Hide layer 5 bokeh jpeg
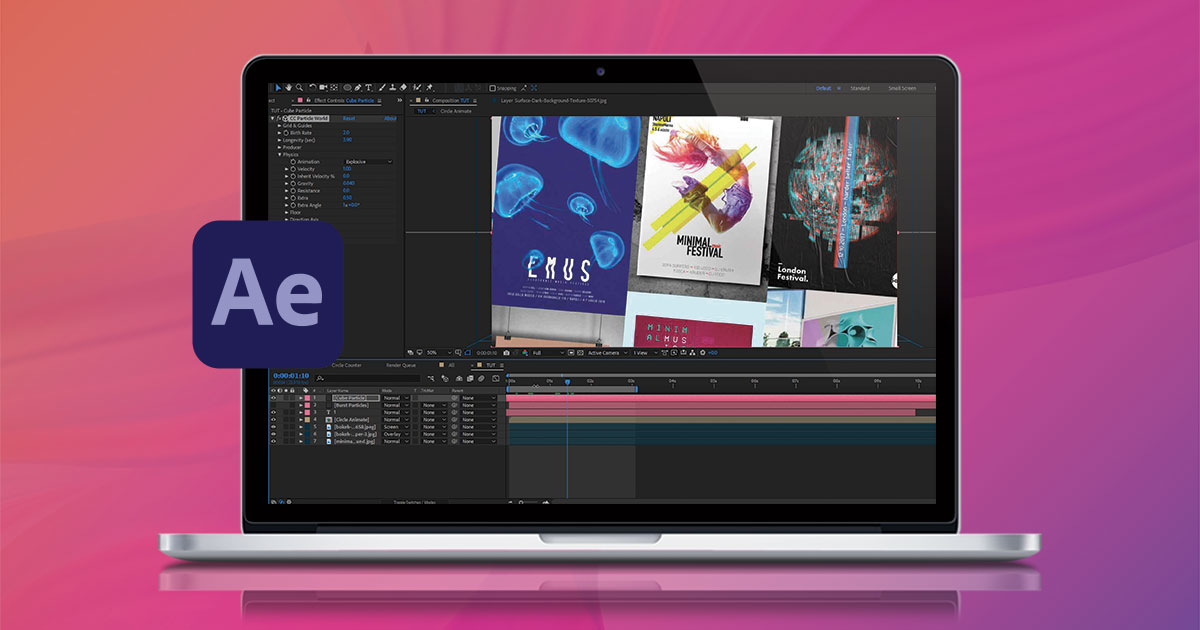 point(273,427)
